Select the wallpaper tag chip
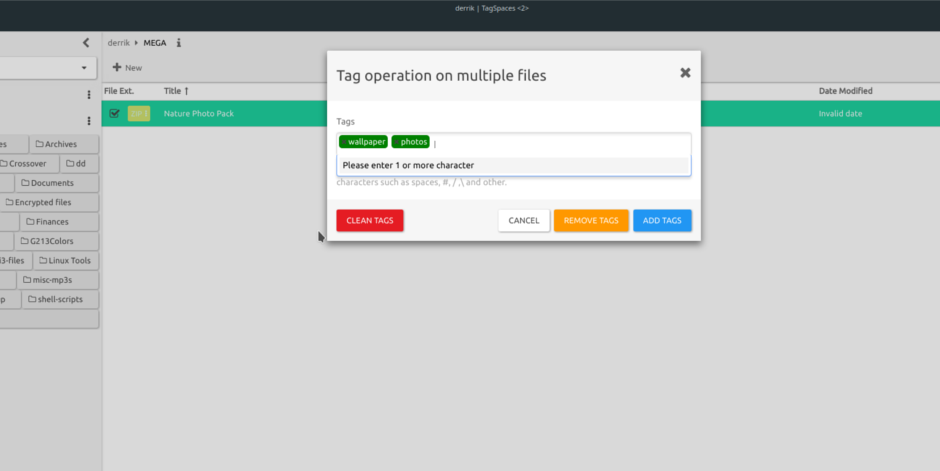The width and height of the screenshot is (940, 471). pos(363,142)
